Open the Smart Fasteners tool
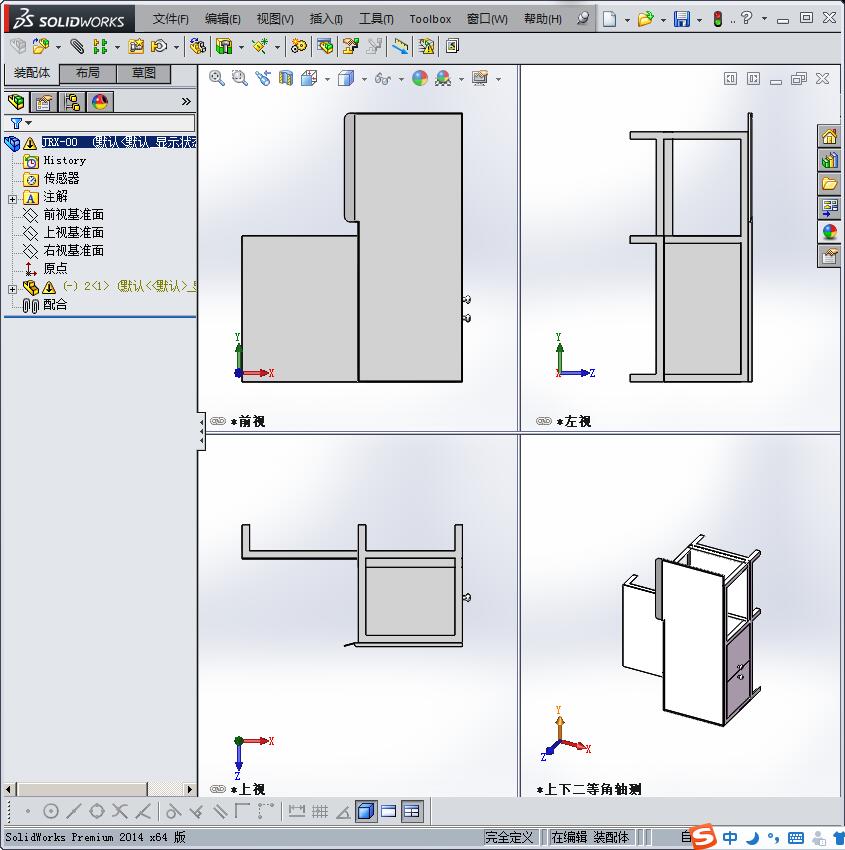The height and width of the screenshot is (850, 845). (136, 47)
